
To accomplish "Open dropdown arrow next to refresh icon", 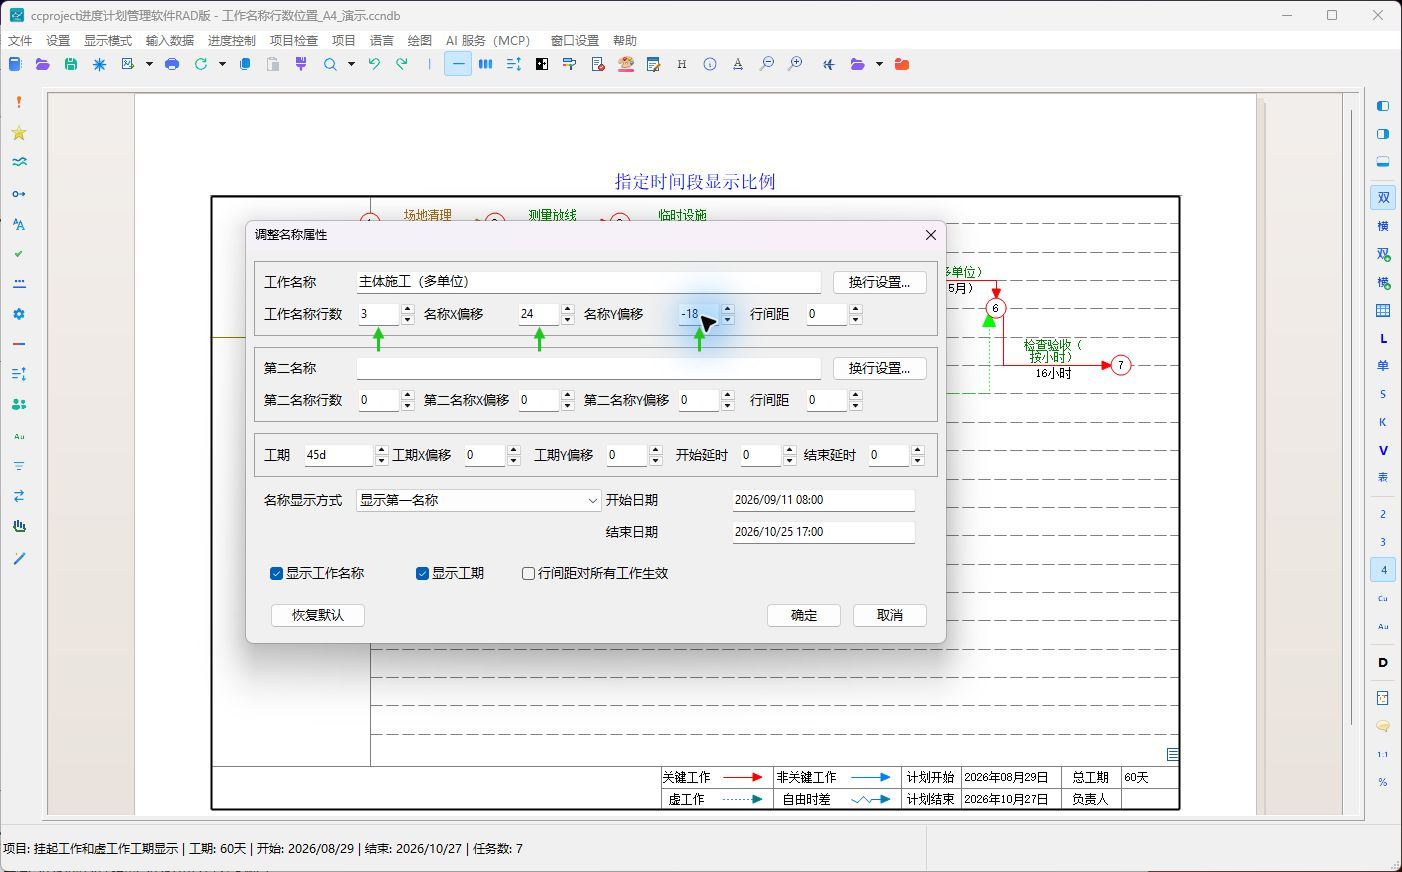I will 222,64.
